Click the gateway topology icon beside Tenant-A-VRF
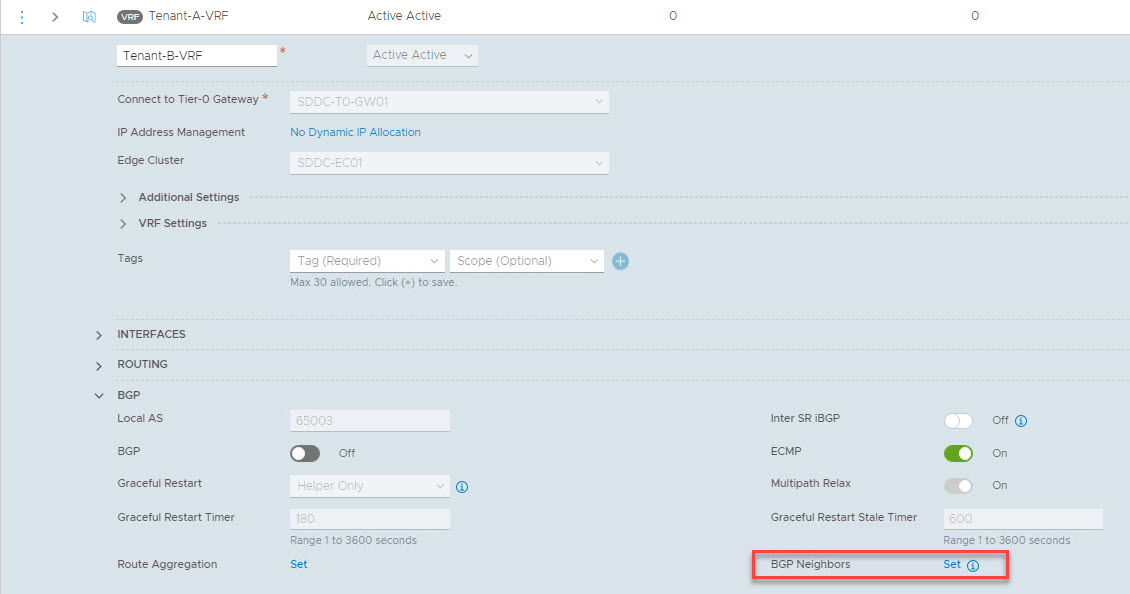The height and width of the screenshot is (594, 1130). [89, 16]
